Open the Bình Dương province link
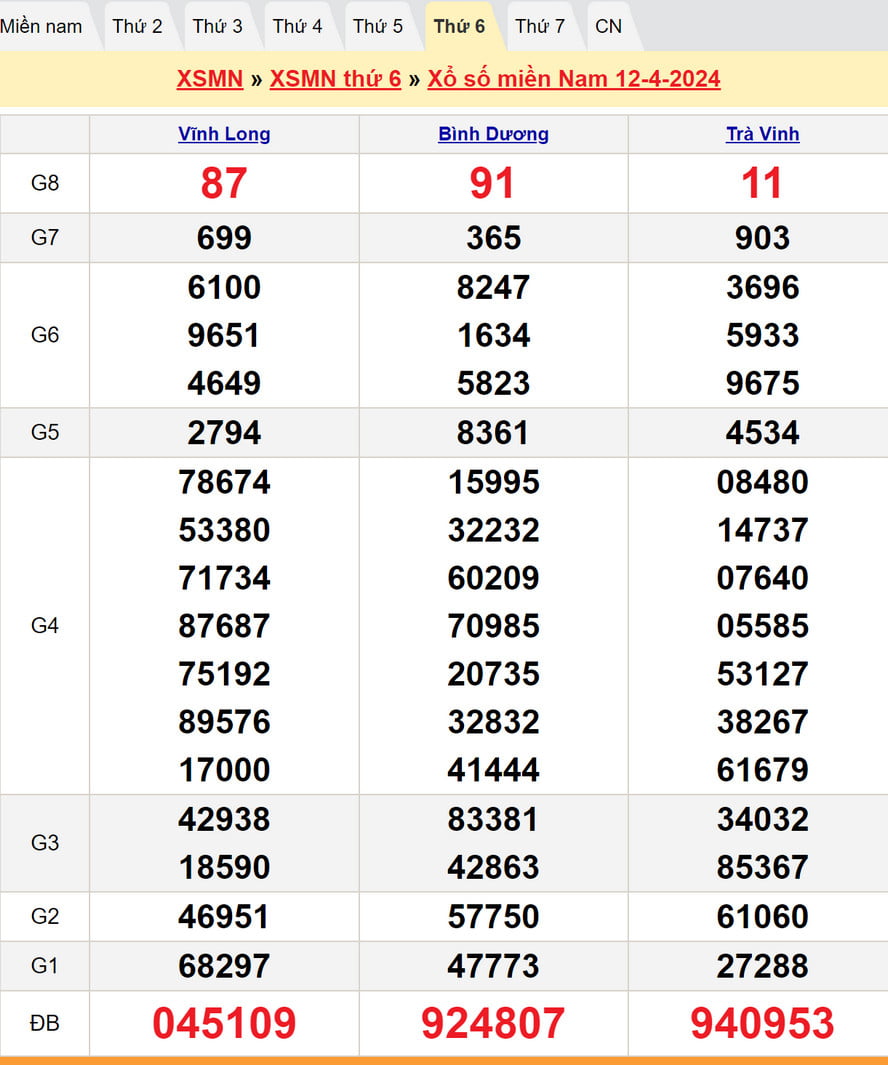Image resolution: width=888 pixels, height=1065 pixels. pos(493,134)
